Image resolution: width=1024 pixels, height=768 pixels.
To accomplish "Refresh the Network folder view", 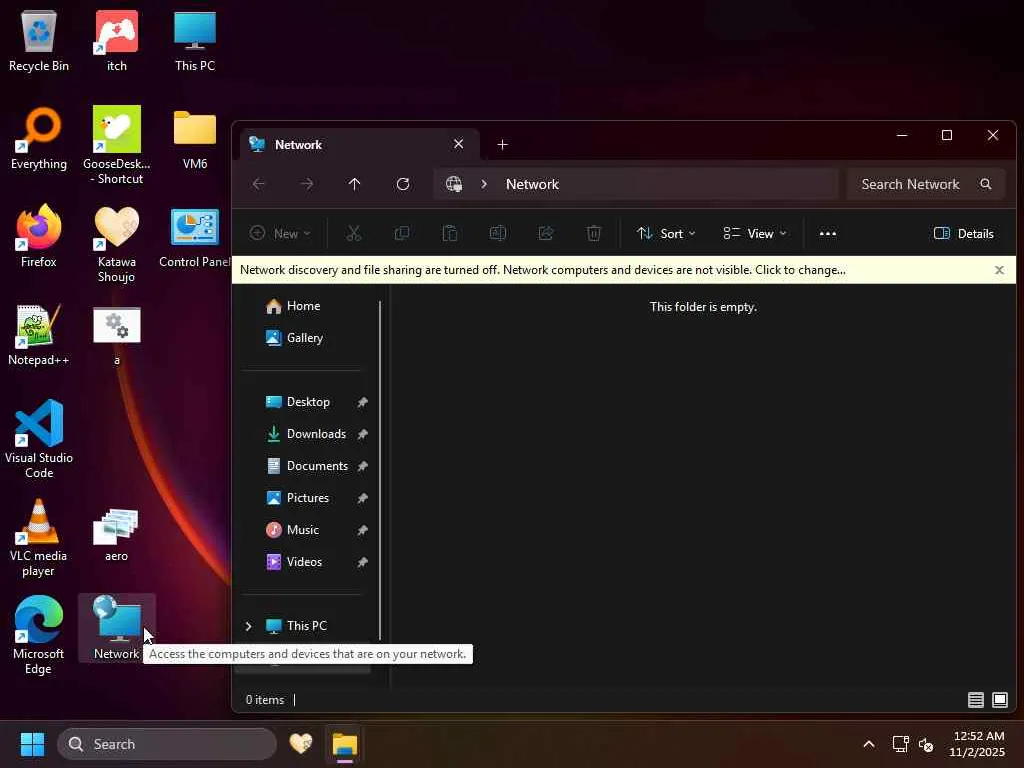I will (403, 184).
